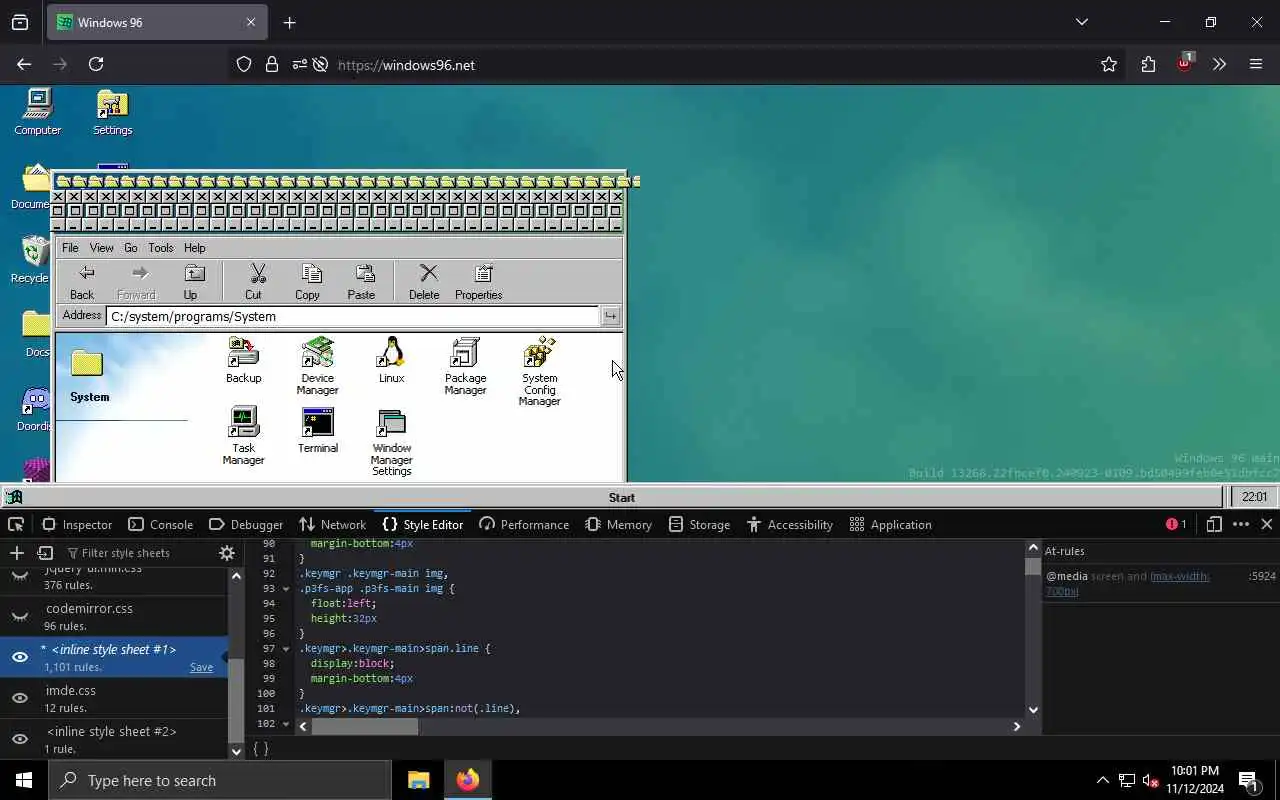
Task: Open System Config Manager icon
Action: click(539, 372)
